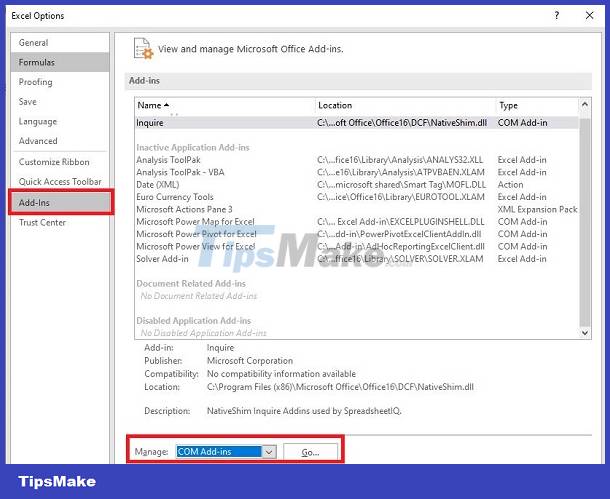610x499 pixels.
Task: Click the Go... button
Action: click(310, 452)
